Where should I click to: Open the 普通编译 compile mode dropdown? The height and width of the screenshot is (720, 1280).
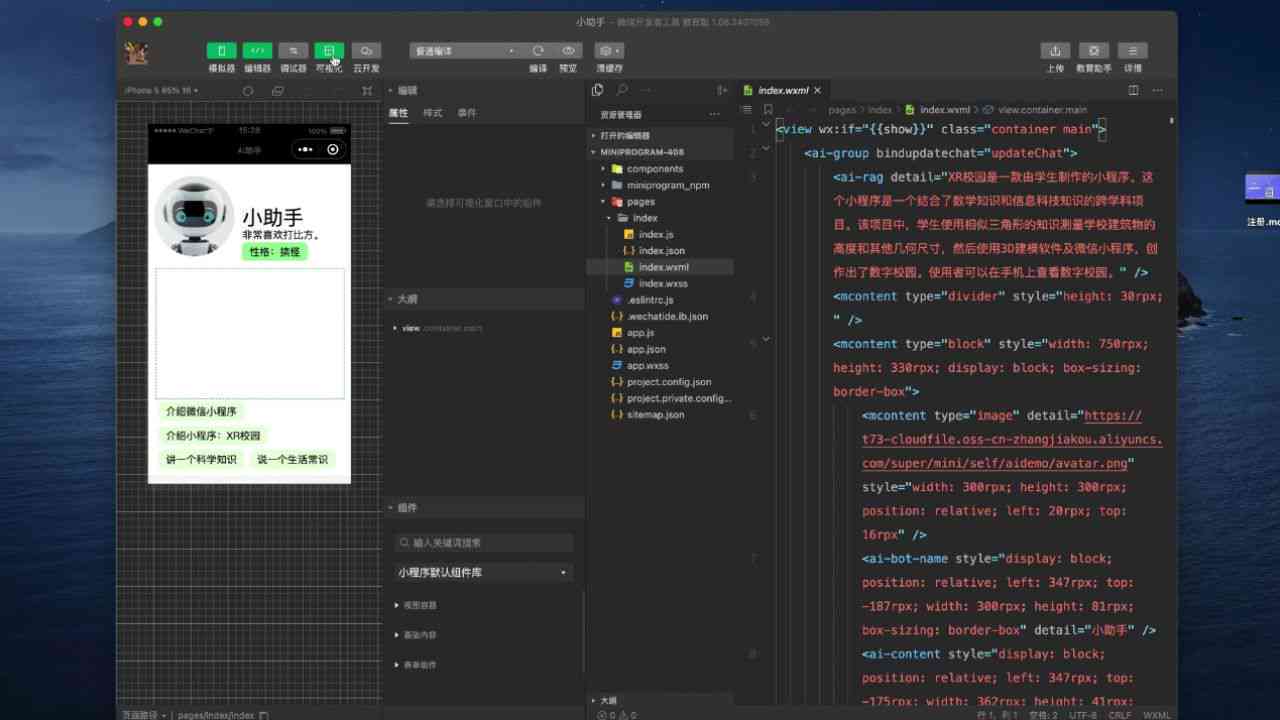click(465, 51)
